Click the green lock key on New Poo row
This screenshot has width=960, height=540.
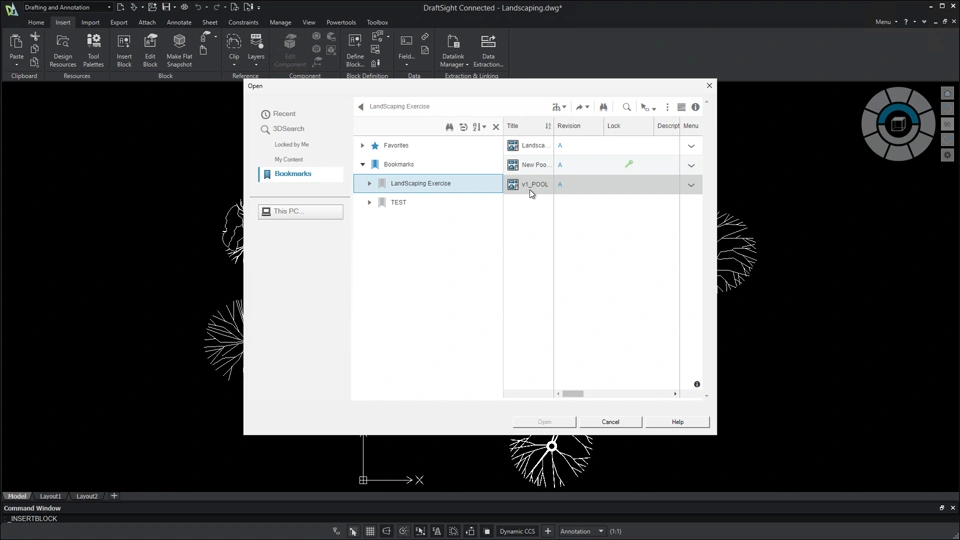[629, 164]
